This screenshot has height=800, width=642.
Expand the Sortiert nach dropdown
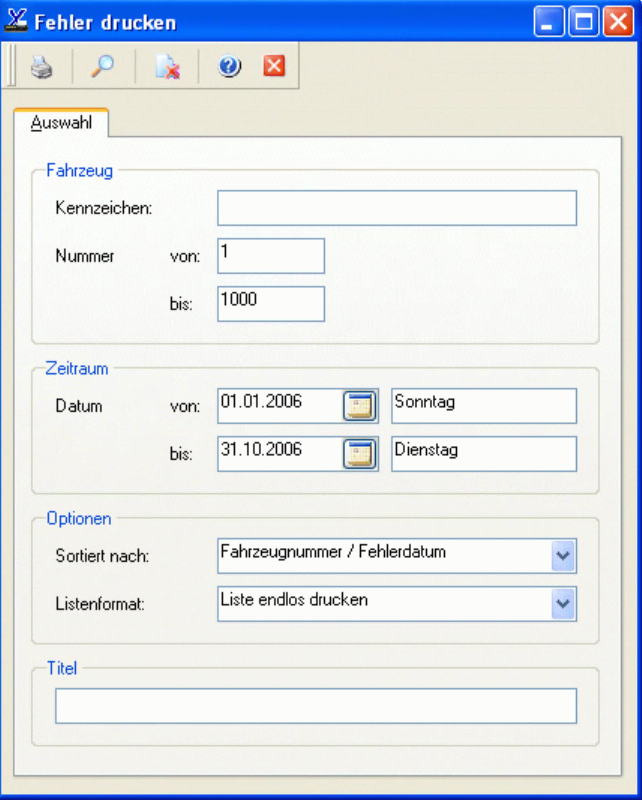point(563,555)
